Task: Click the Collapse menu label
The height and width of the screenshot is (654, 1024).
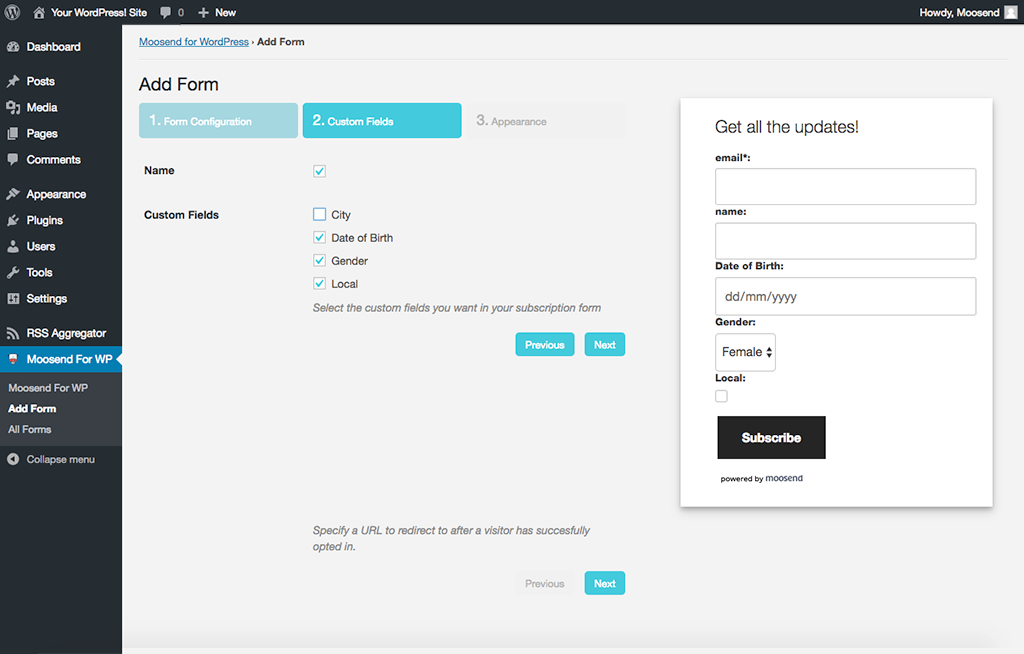Action: click(61, 459)
